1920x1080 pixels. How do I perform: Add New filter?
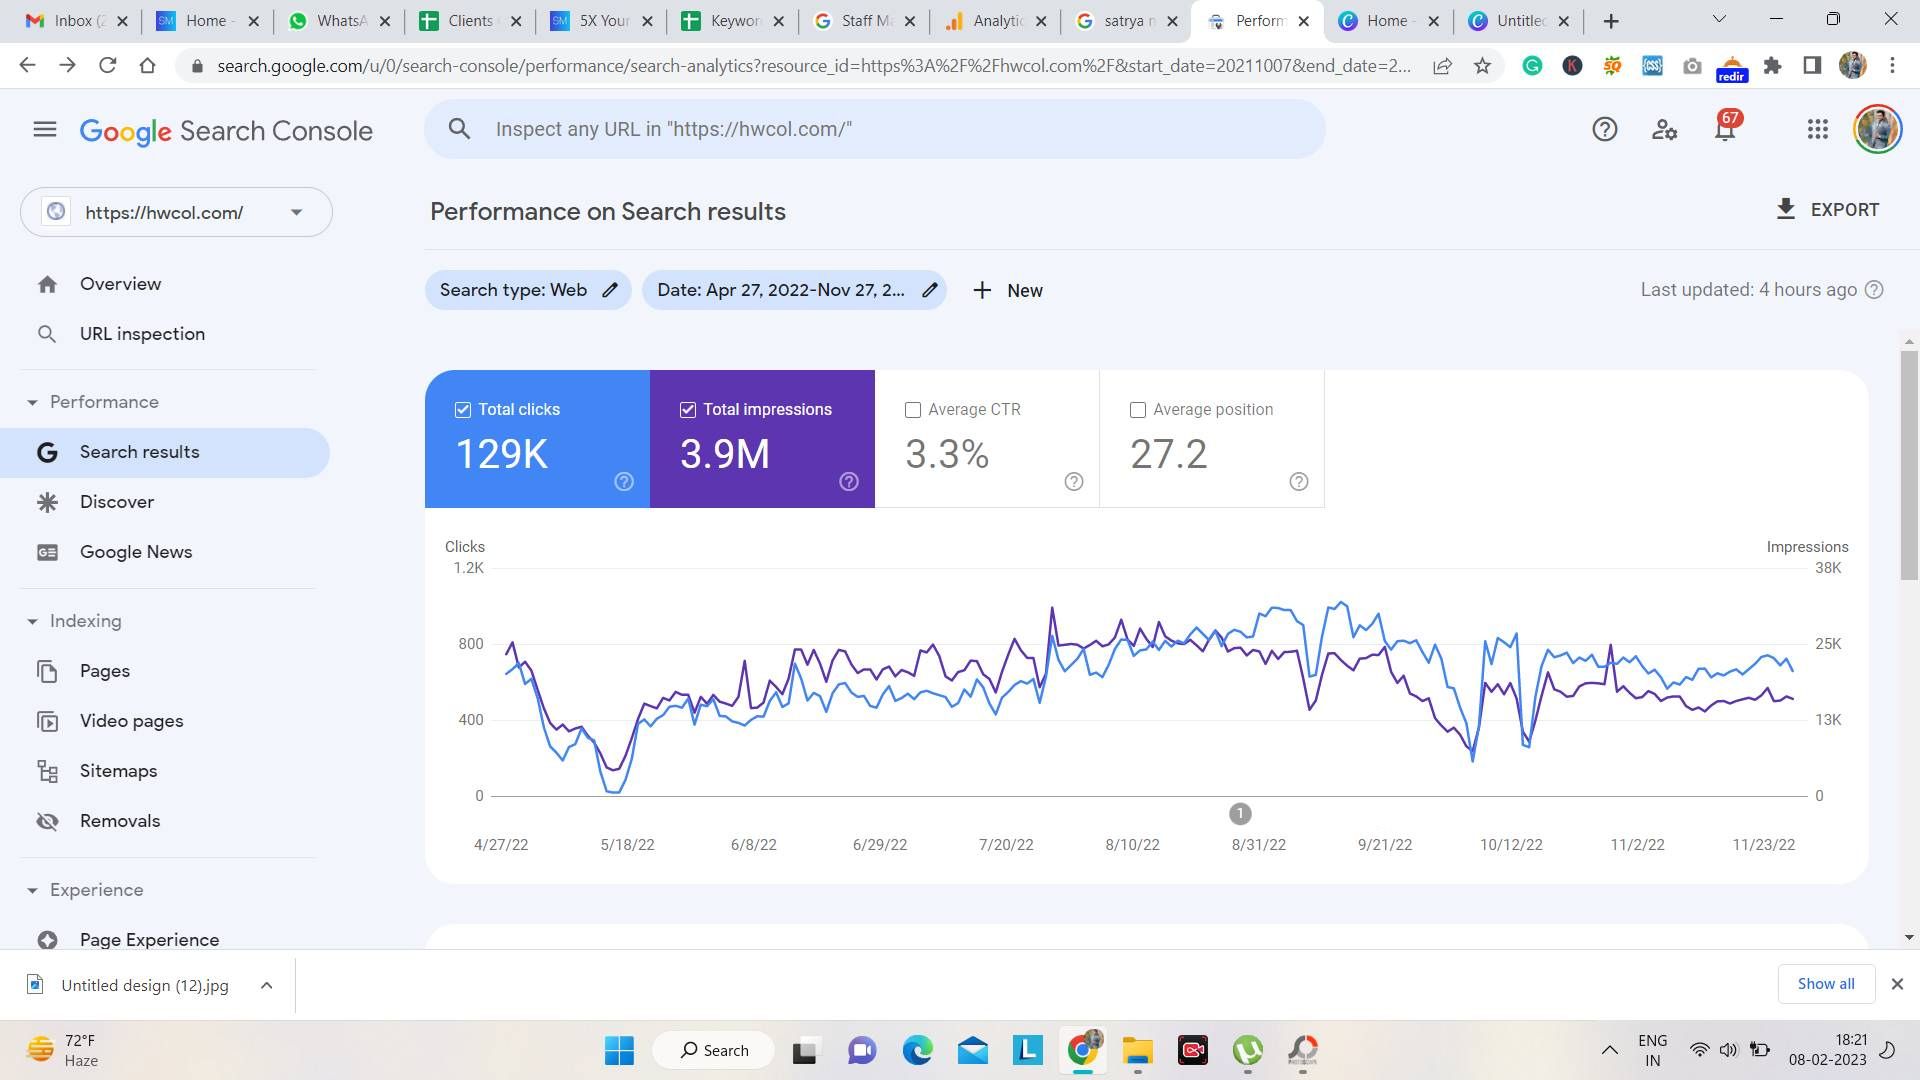click(x=1008, y=290)
